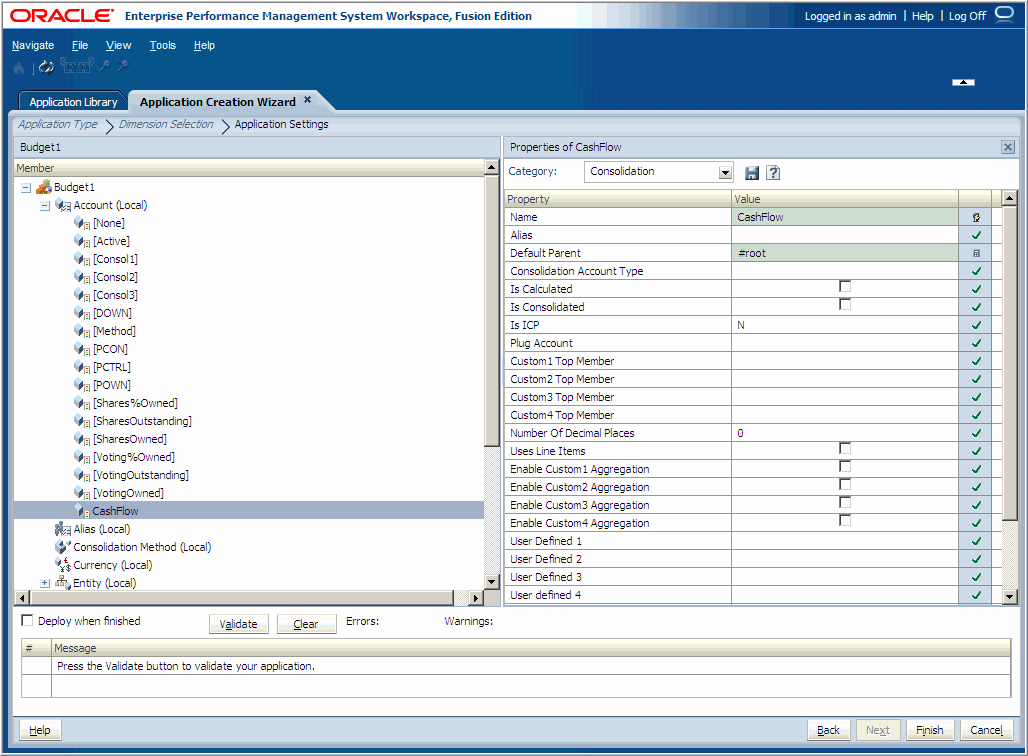
Task: Open the Tools menu
Action: point(162,45)
